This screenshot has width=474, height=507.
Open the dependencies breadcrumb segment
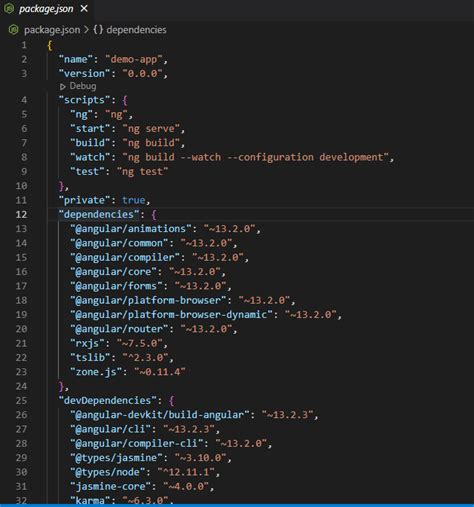(136, 30)
